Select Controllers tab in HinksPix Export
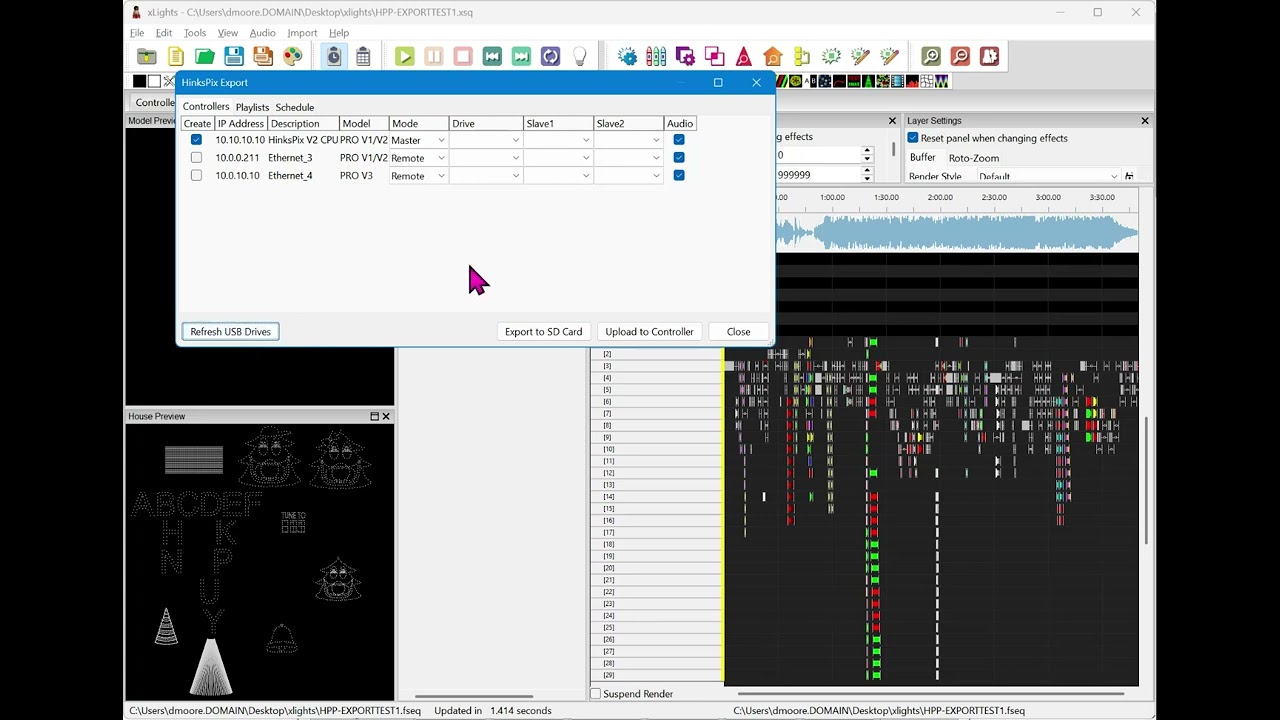This screenshot has width=1280, height=720. [206, 107]
